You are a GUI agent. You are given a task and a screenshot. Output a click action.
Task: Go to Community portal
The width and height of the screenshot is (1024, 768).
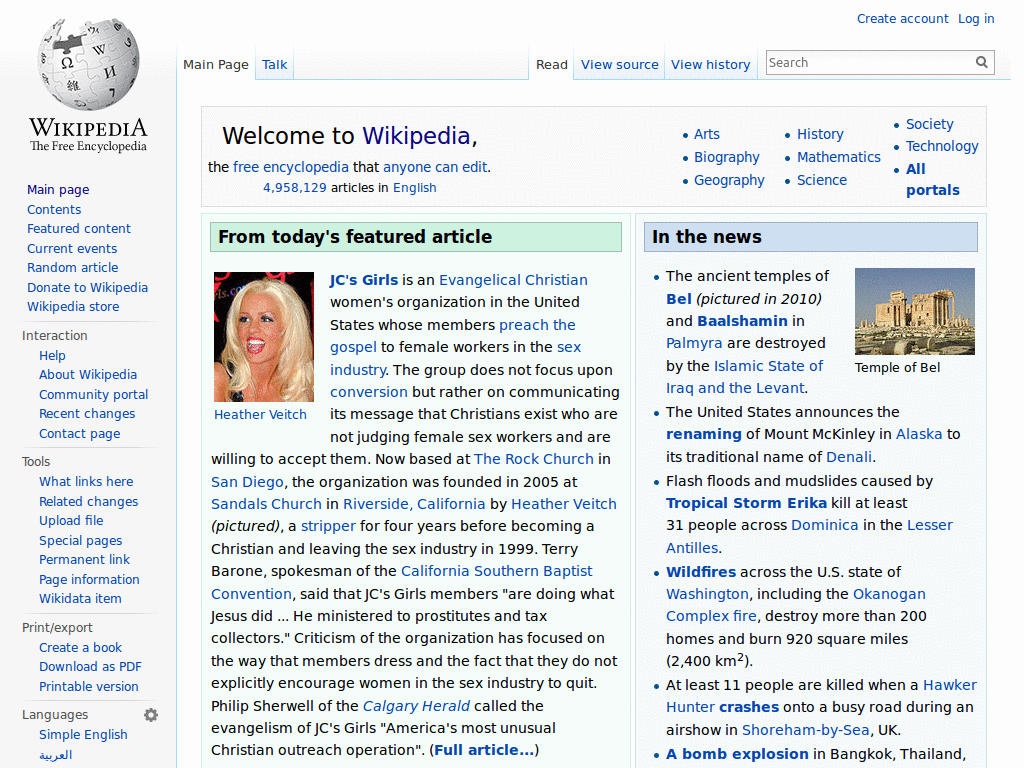click(93, 395)
